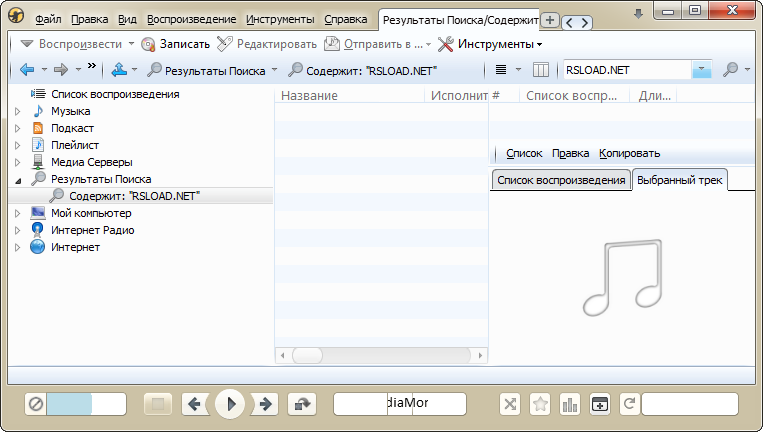Expand the Интернет tree node
The image size is (763, 432).
[x=18, y=248]
